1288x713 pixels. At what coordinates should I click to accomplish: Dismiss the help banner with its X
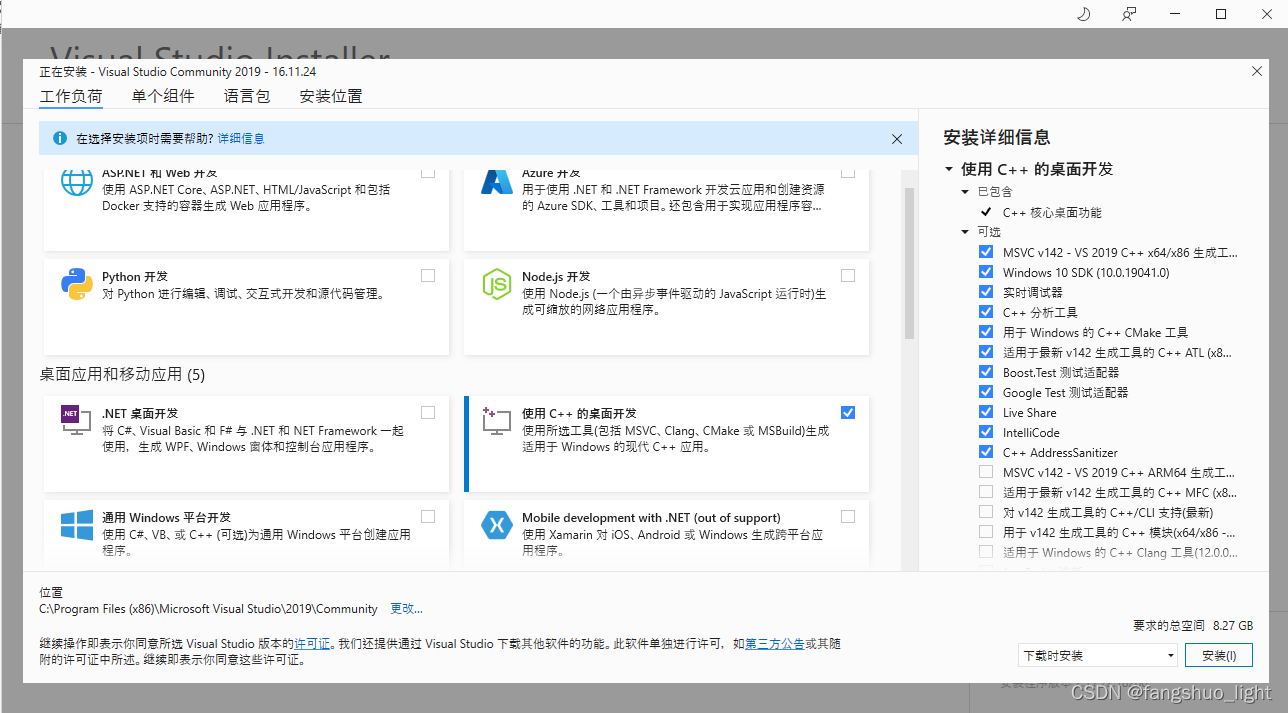click(x=897, y=139)
